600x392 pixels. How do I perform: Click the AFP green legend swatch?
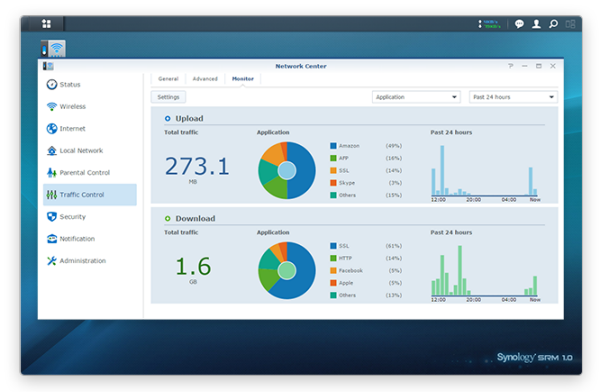click(x=333, y=158)
